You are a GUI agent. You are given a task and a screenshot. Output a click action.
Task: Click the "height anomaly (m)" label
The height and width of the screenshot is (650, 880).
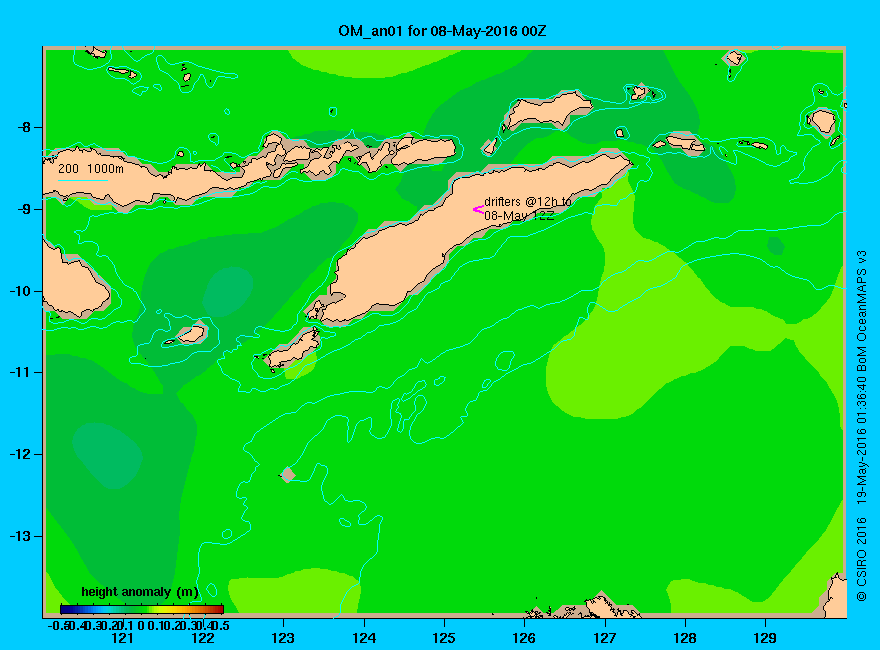140,592
